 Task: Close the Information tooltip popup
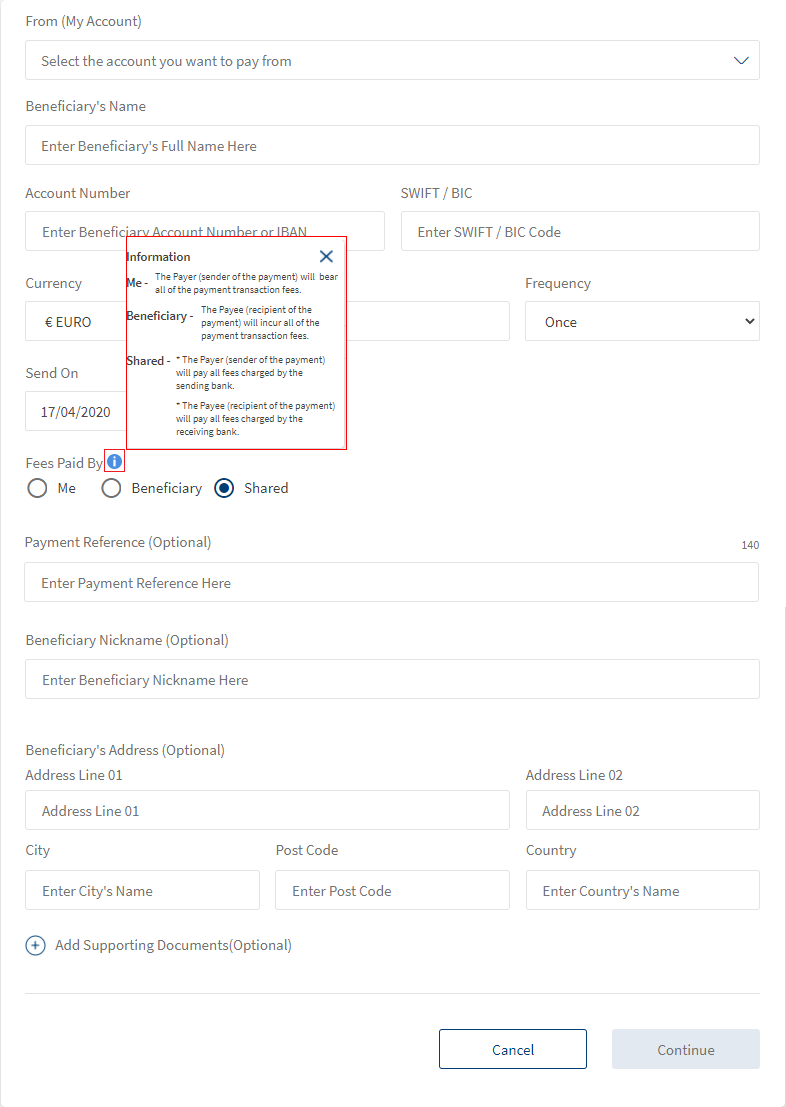click(x=326, y=257)
